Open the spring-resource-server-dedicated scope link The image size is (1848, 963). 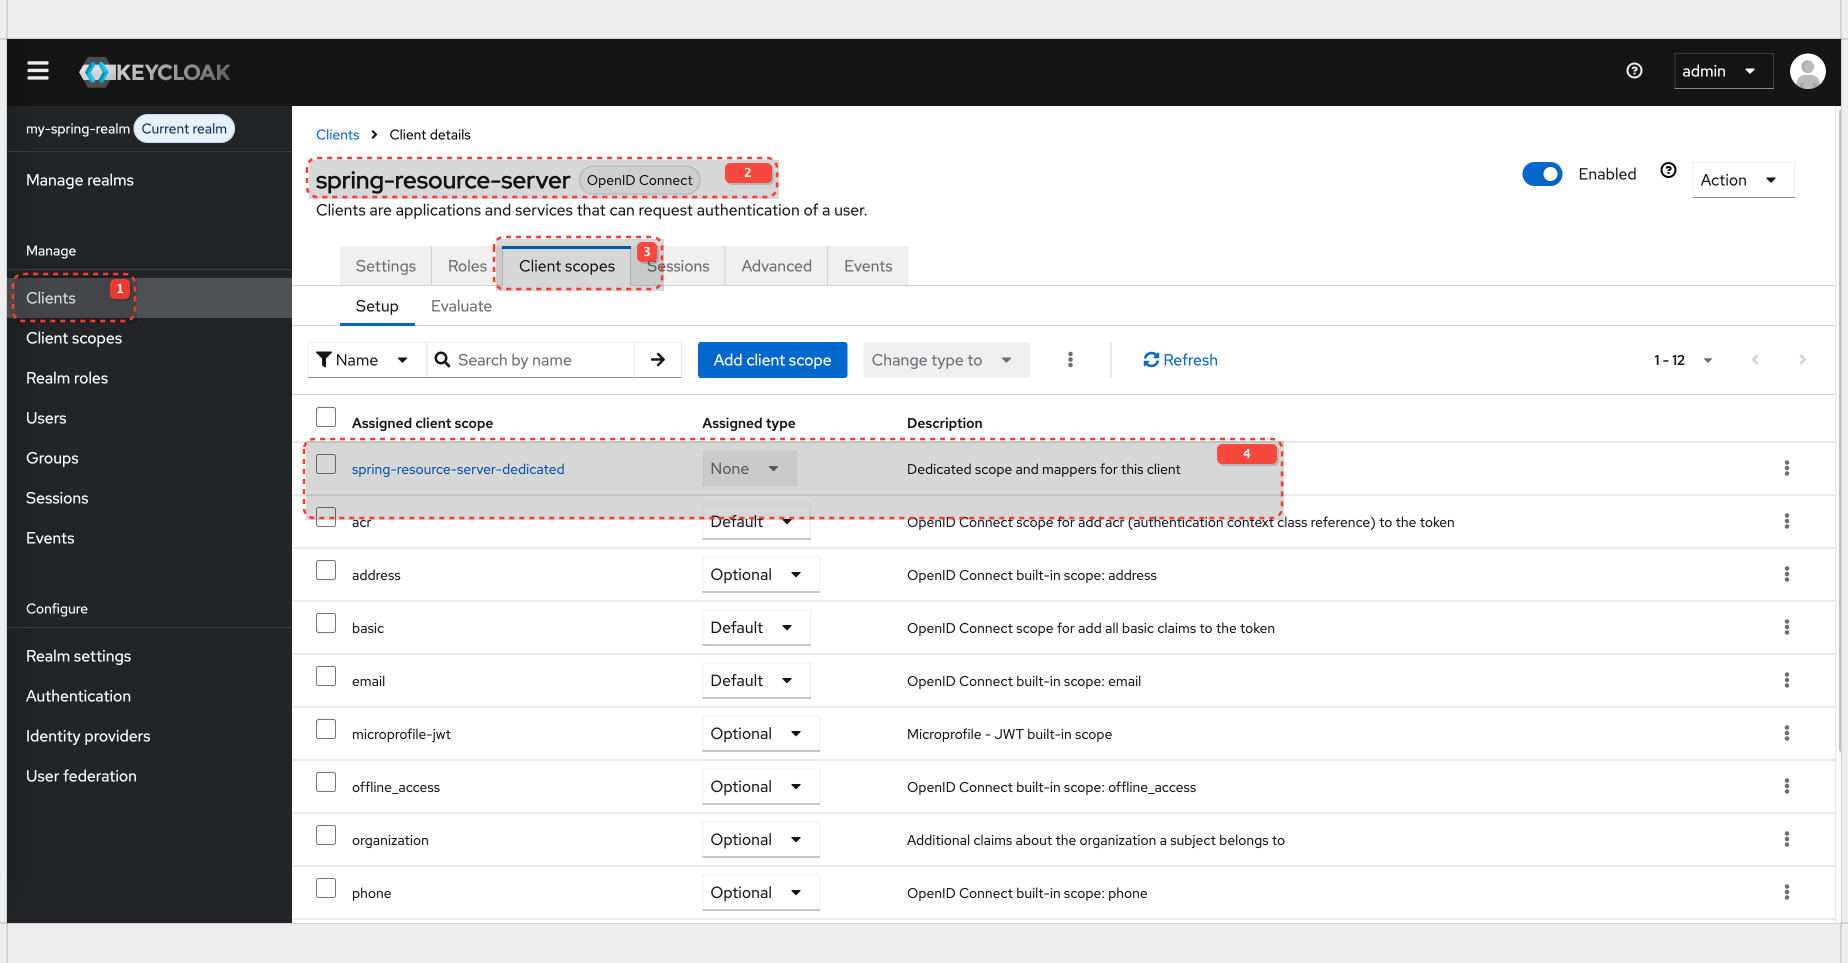pyautogui.click(x=458, y=468)
